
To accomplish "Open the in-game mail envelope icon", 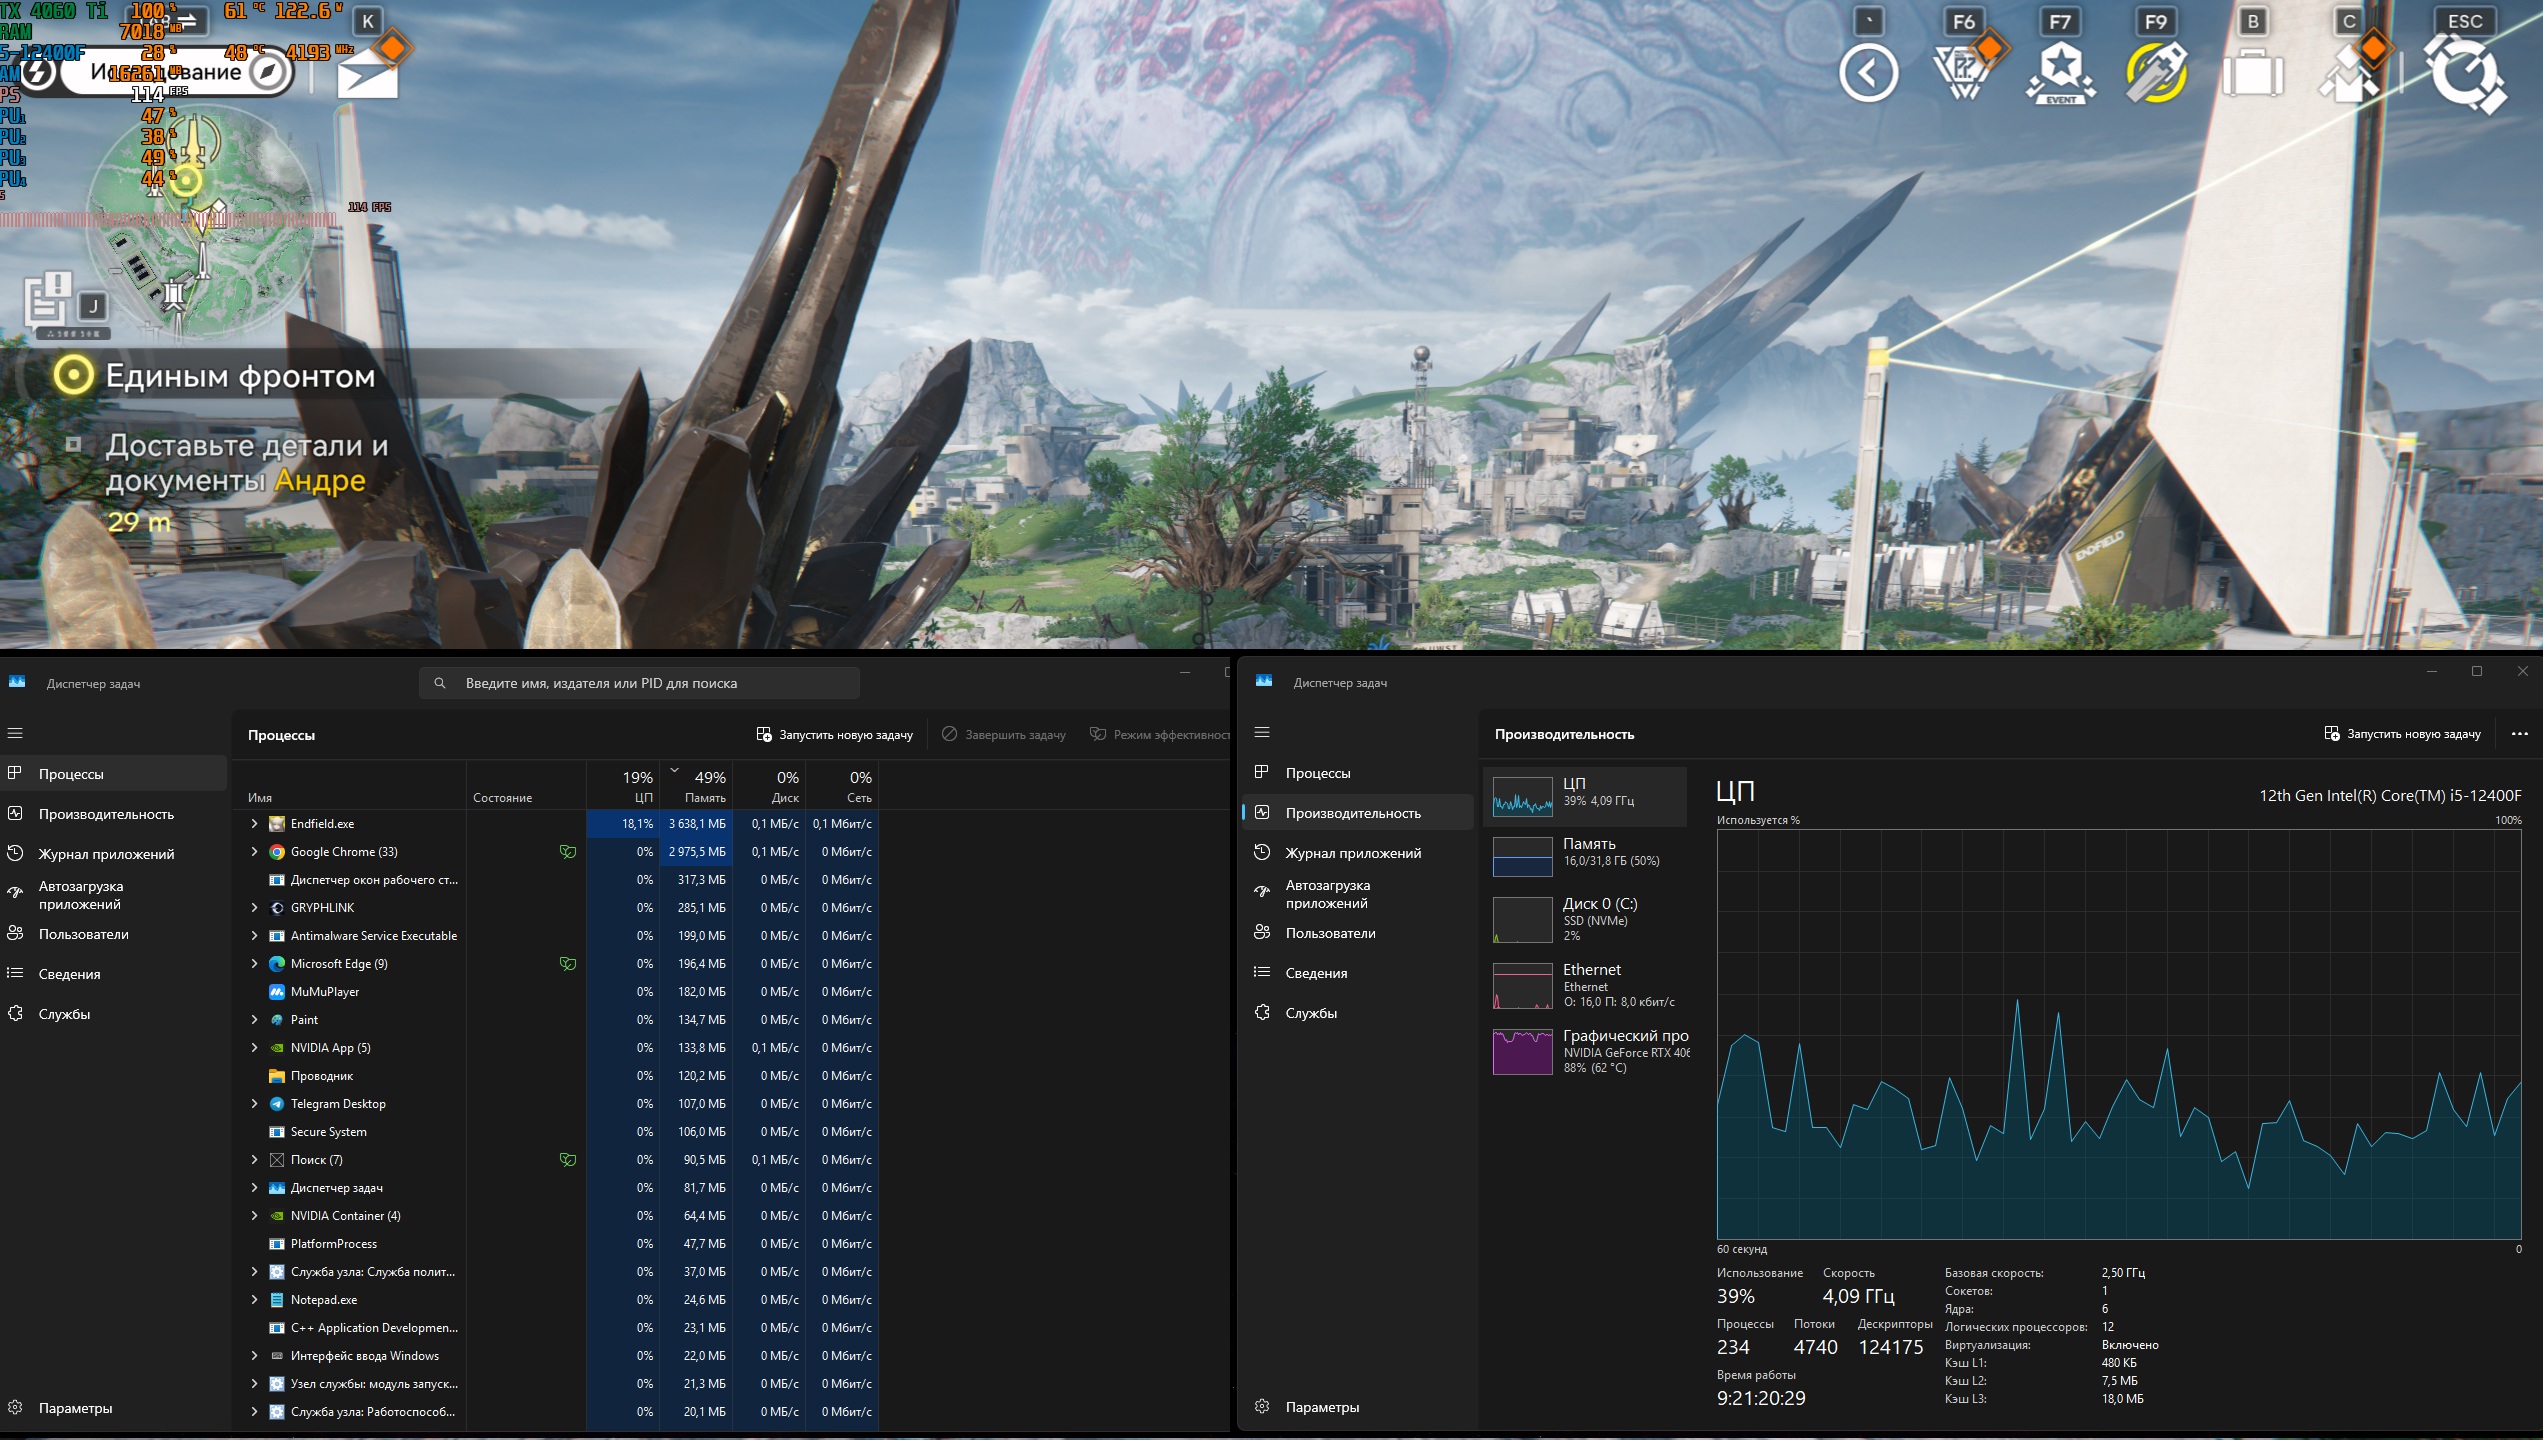I will click(367, 76).
